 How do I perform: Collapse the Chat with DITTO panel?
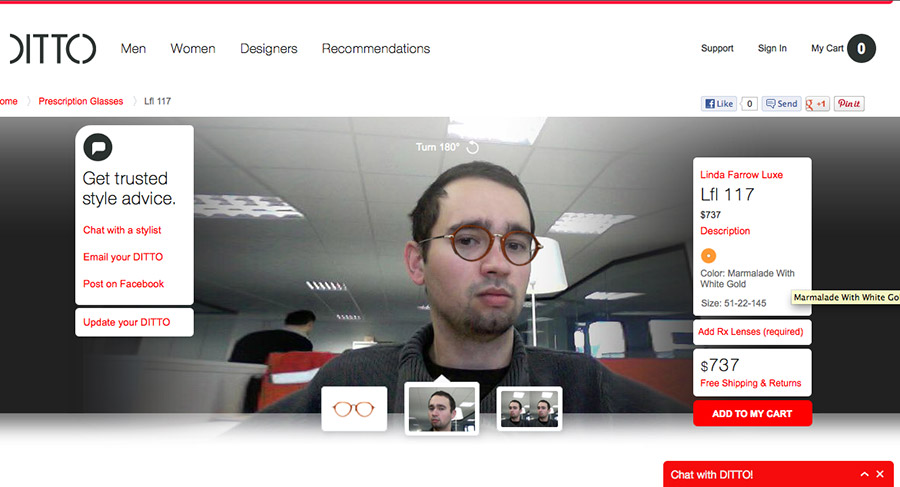tap(864, 474)
